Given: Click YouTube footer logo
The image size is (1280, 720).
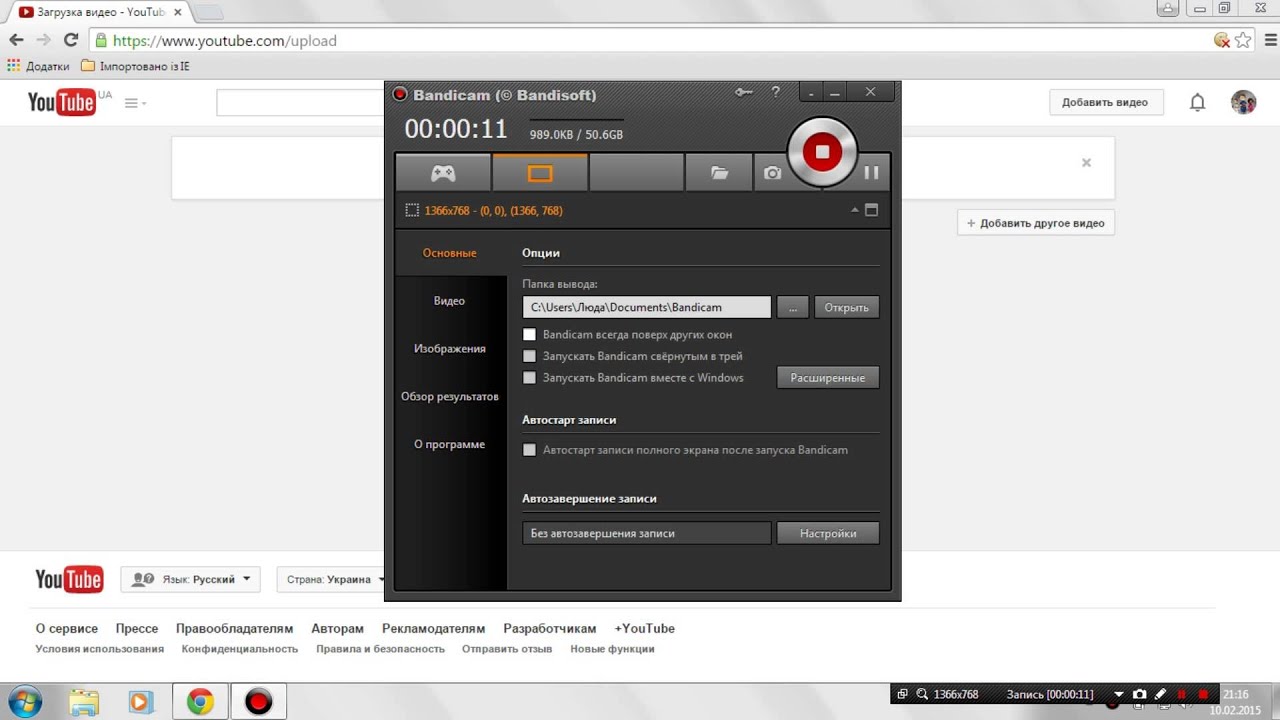Looking at the screenshot, I should coord(69,580).
